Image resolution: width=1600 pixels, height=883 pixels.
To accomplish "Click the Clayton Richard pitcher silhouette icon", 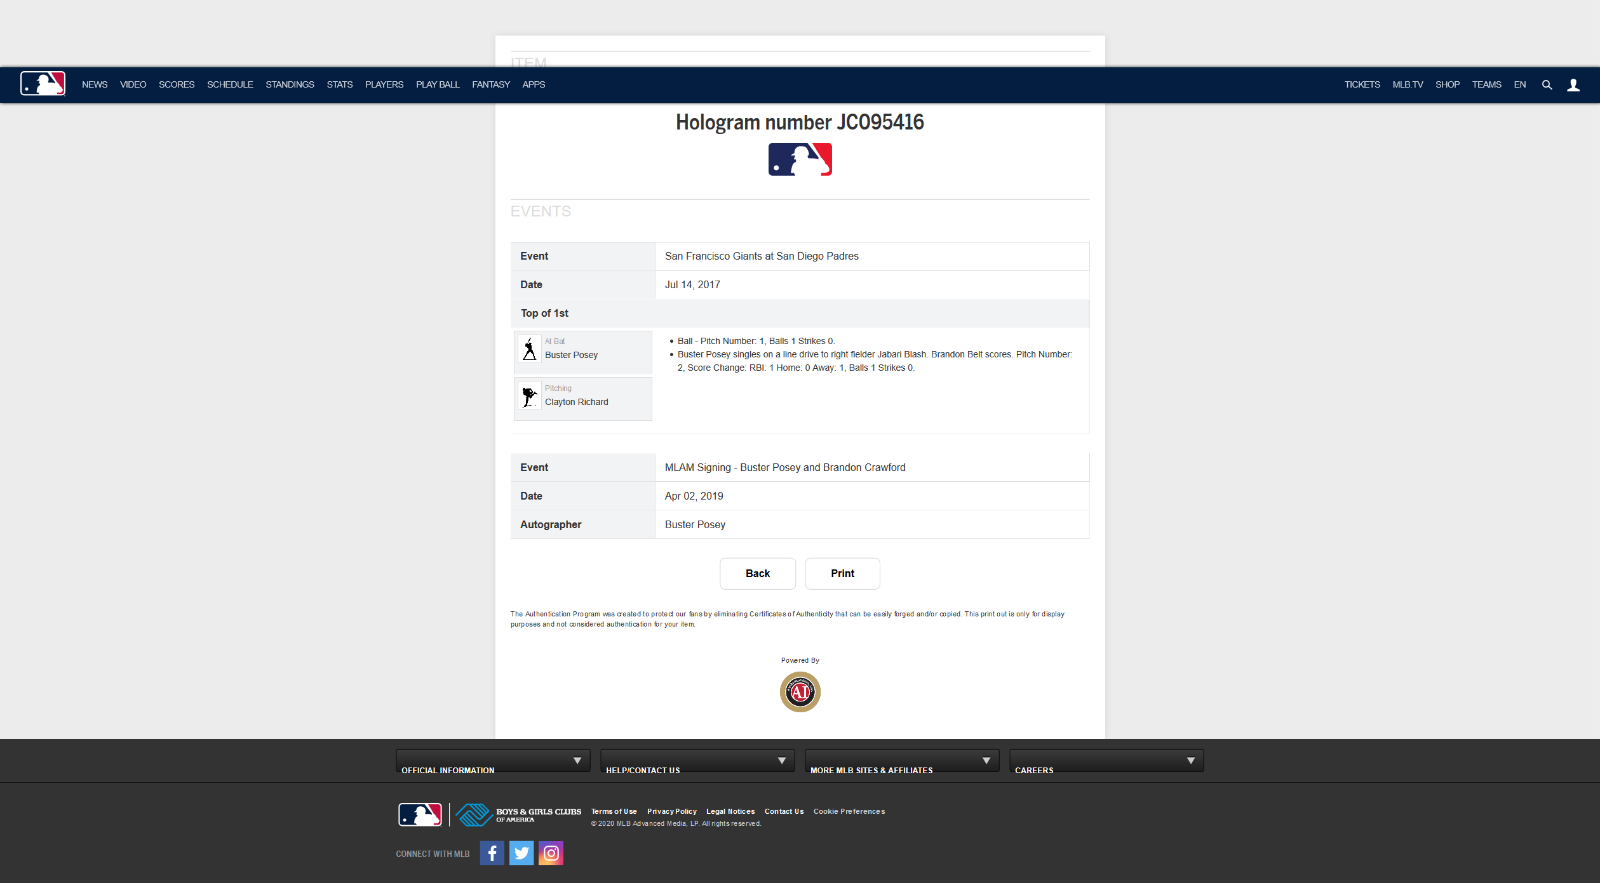I will [529, 396].
